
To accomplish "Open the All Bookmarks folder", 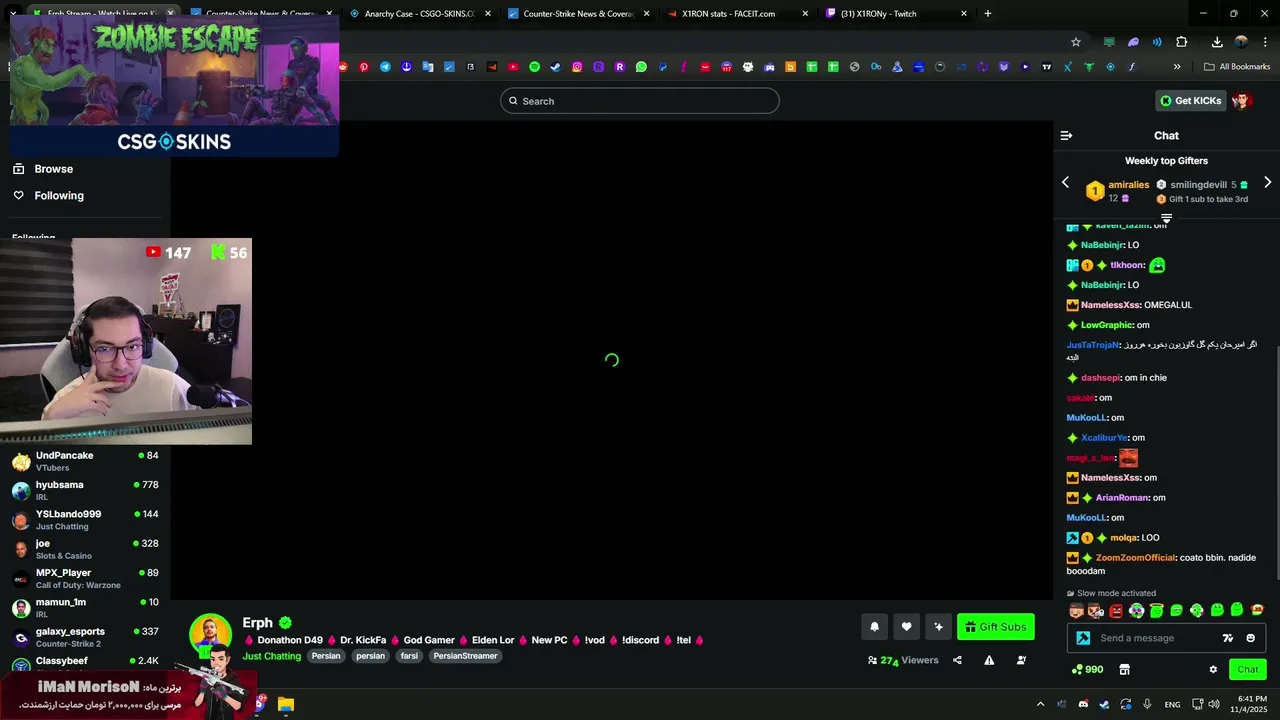I will [1237, 67].
